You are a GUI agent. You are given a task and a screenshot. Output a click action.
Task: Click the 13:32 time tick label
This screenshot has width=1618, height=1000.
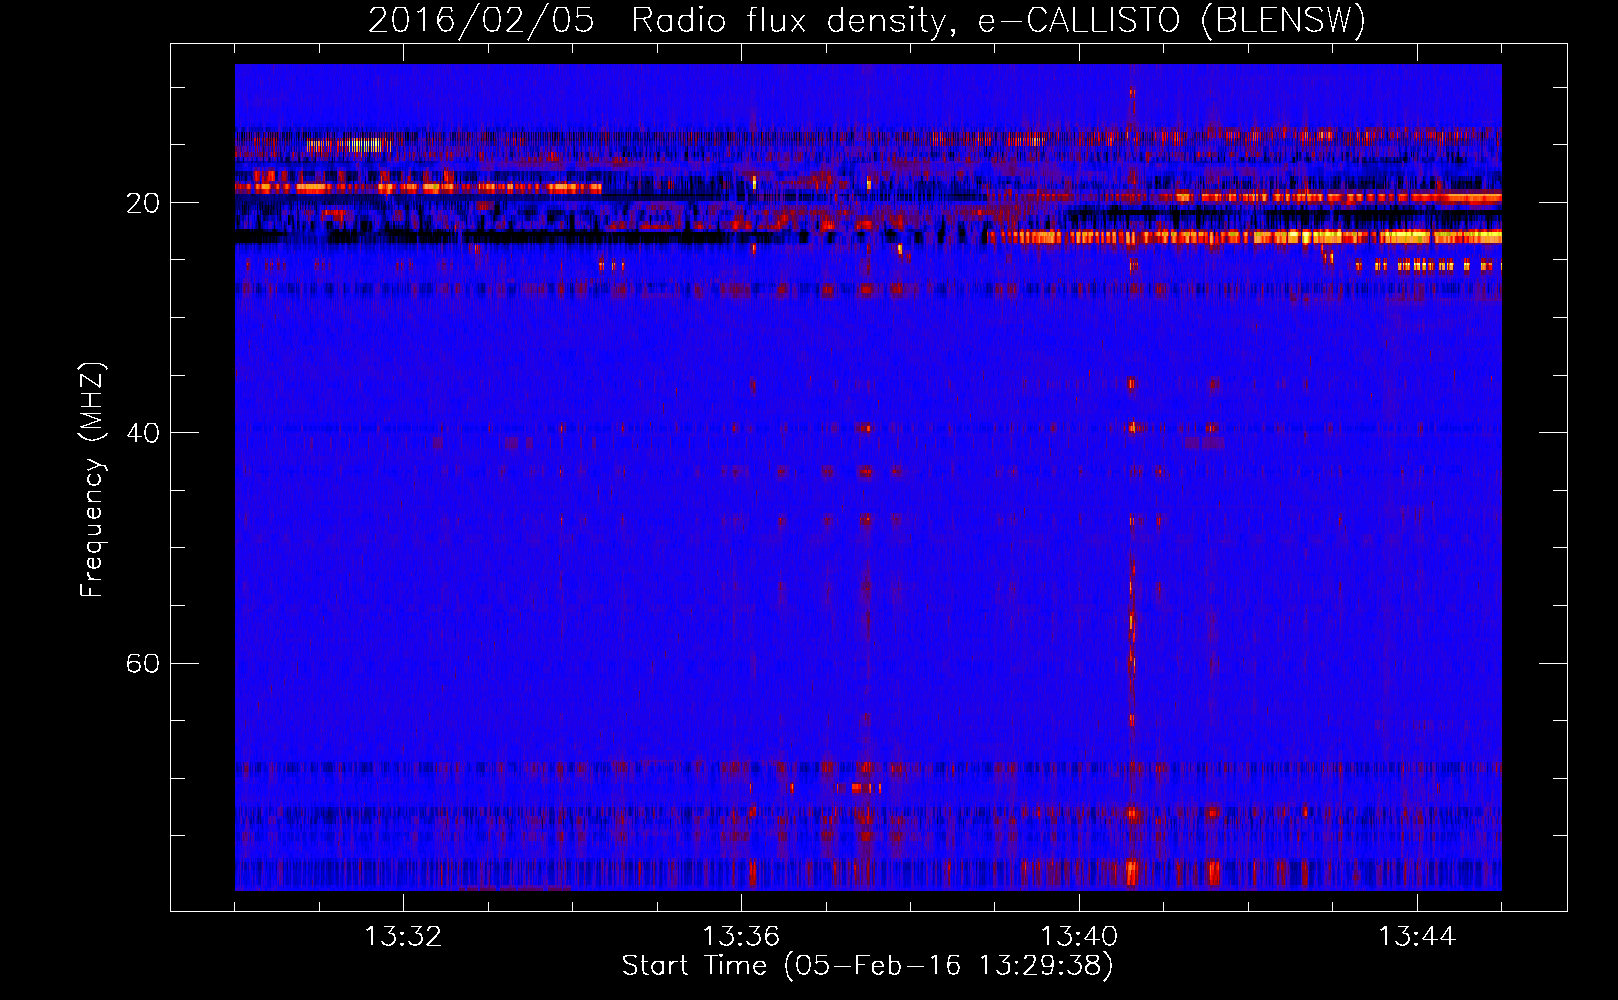403,937
